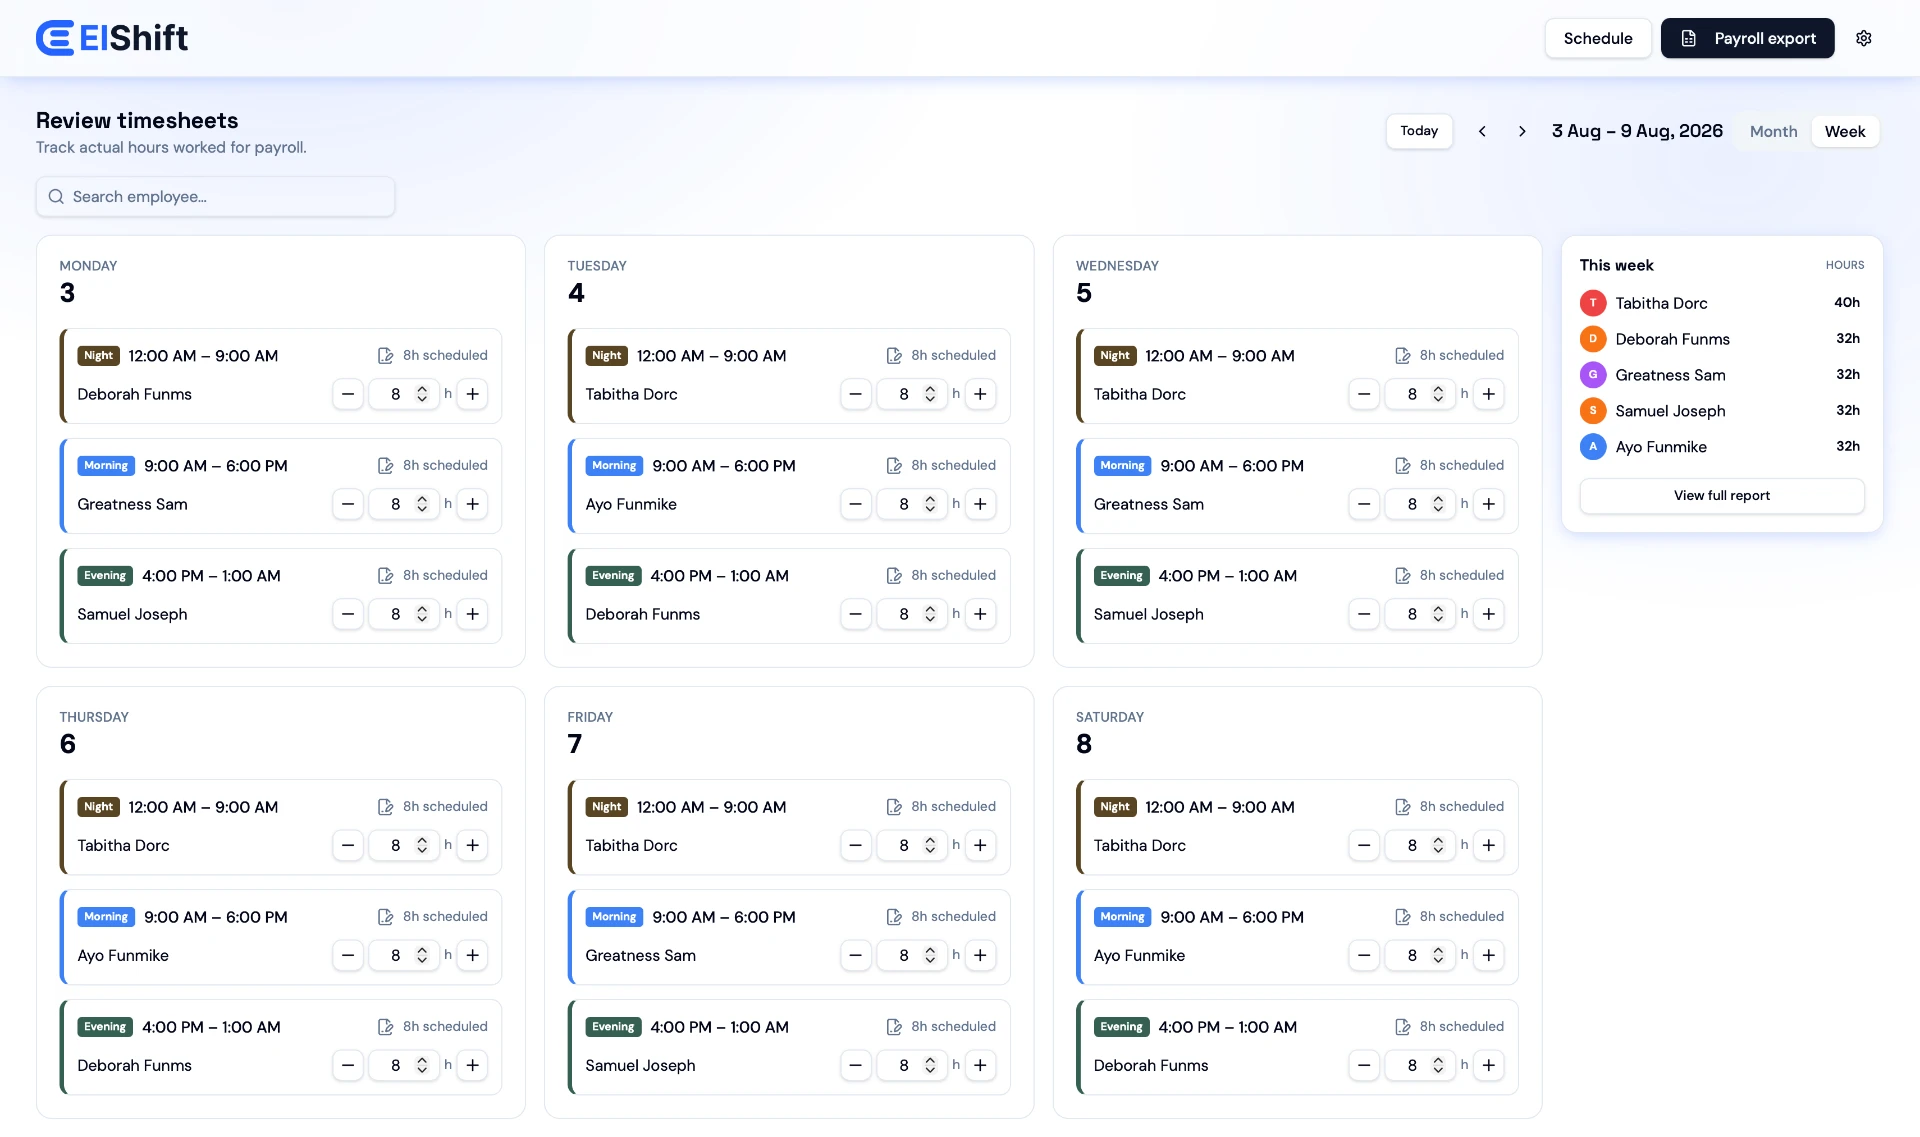
Task: Open settings gear icon in header
Action: [1864, 38]
